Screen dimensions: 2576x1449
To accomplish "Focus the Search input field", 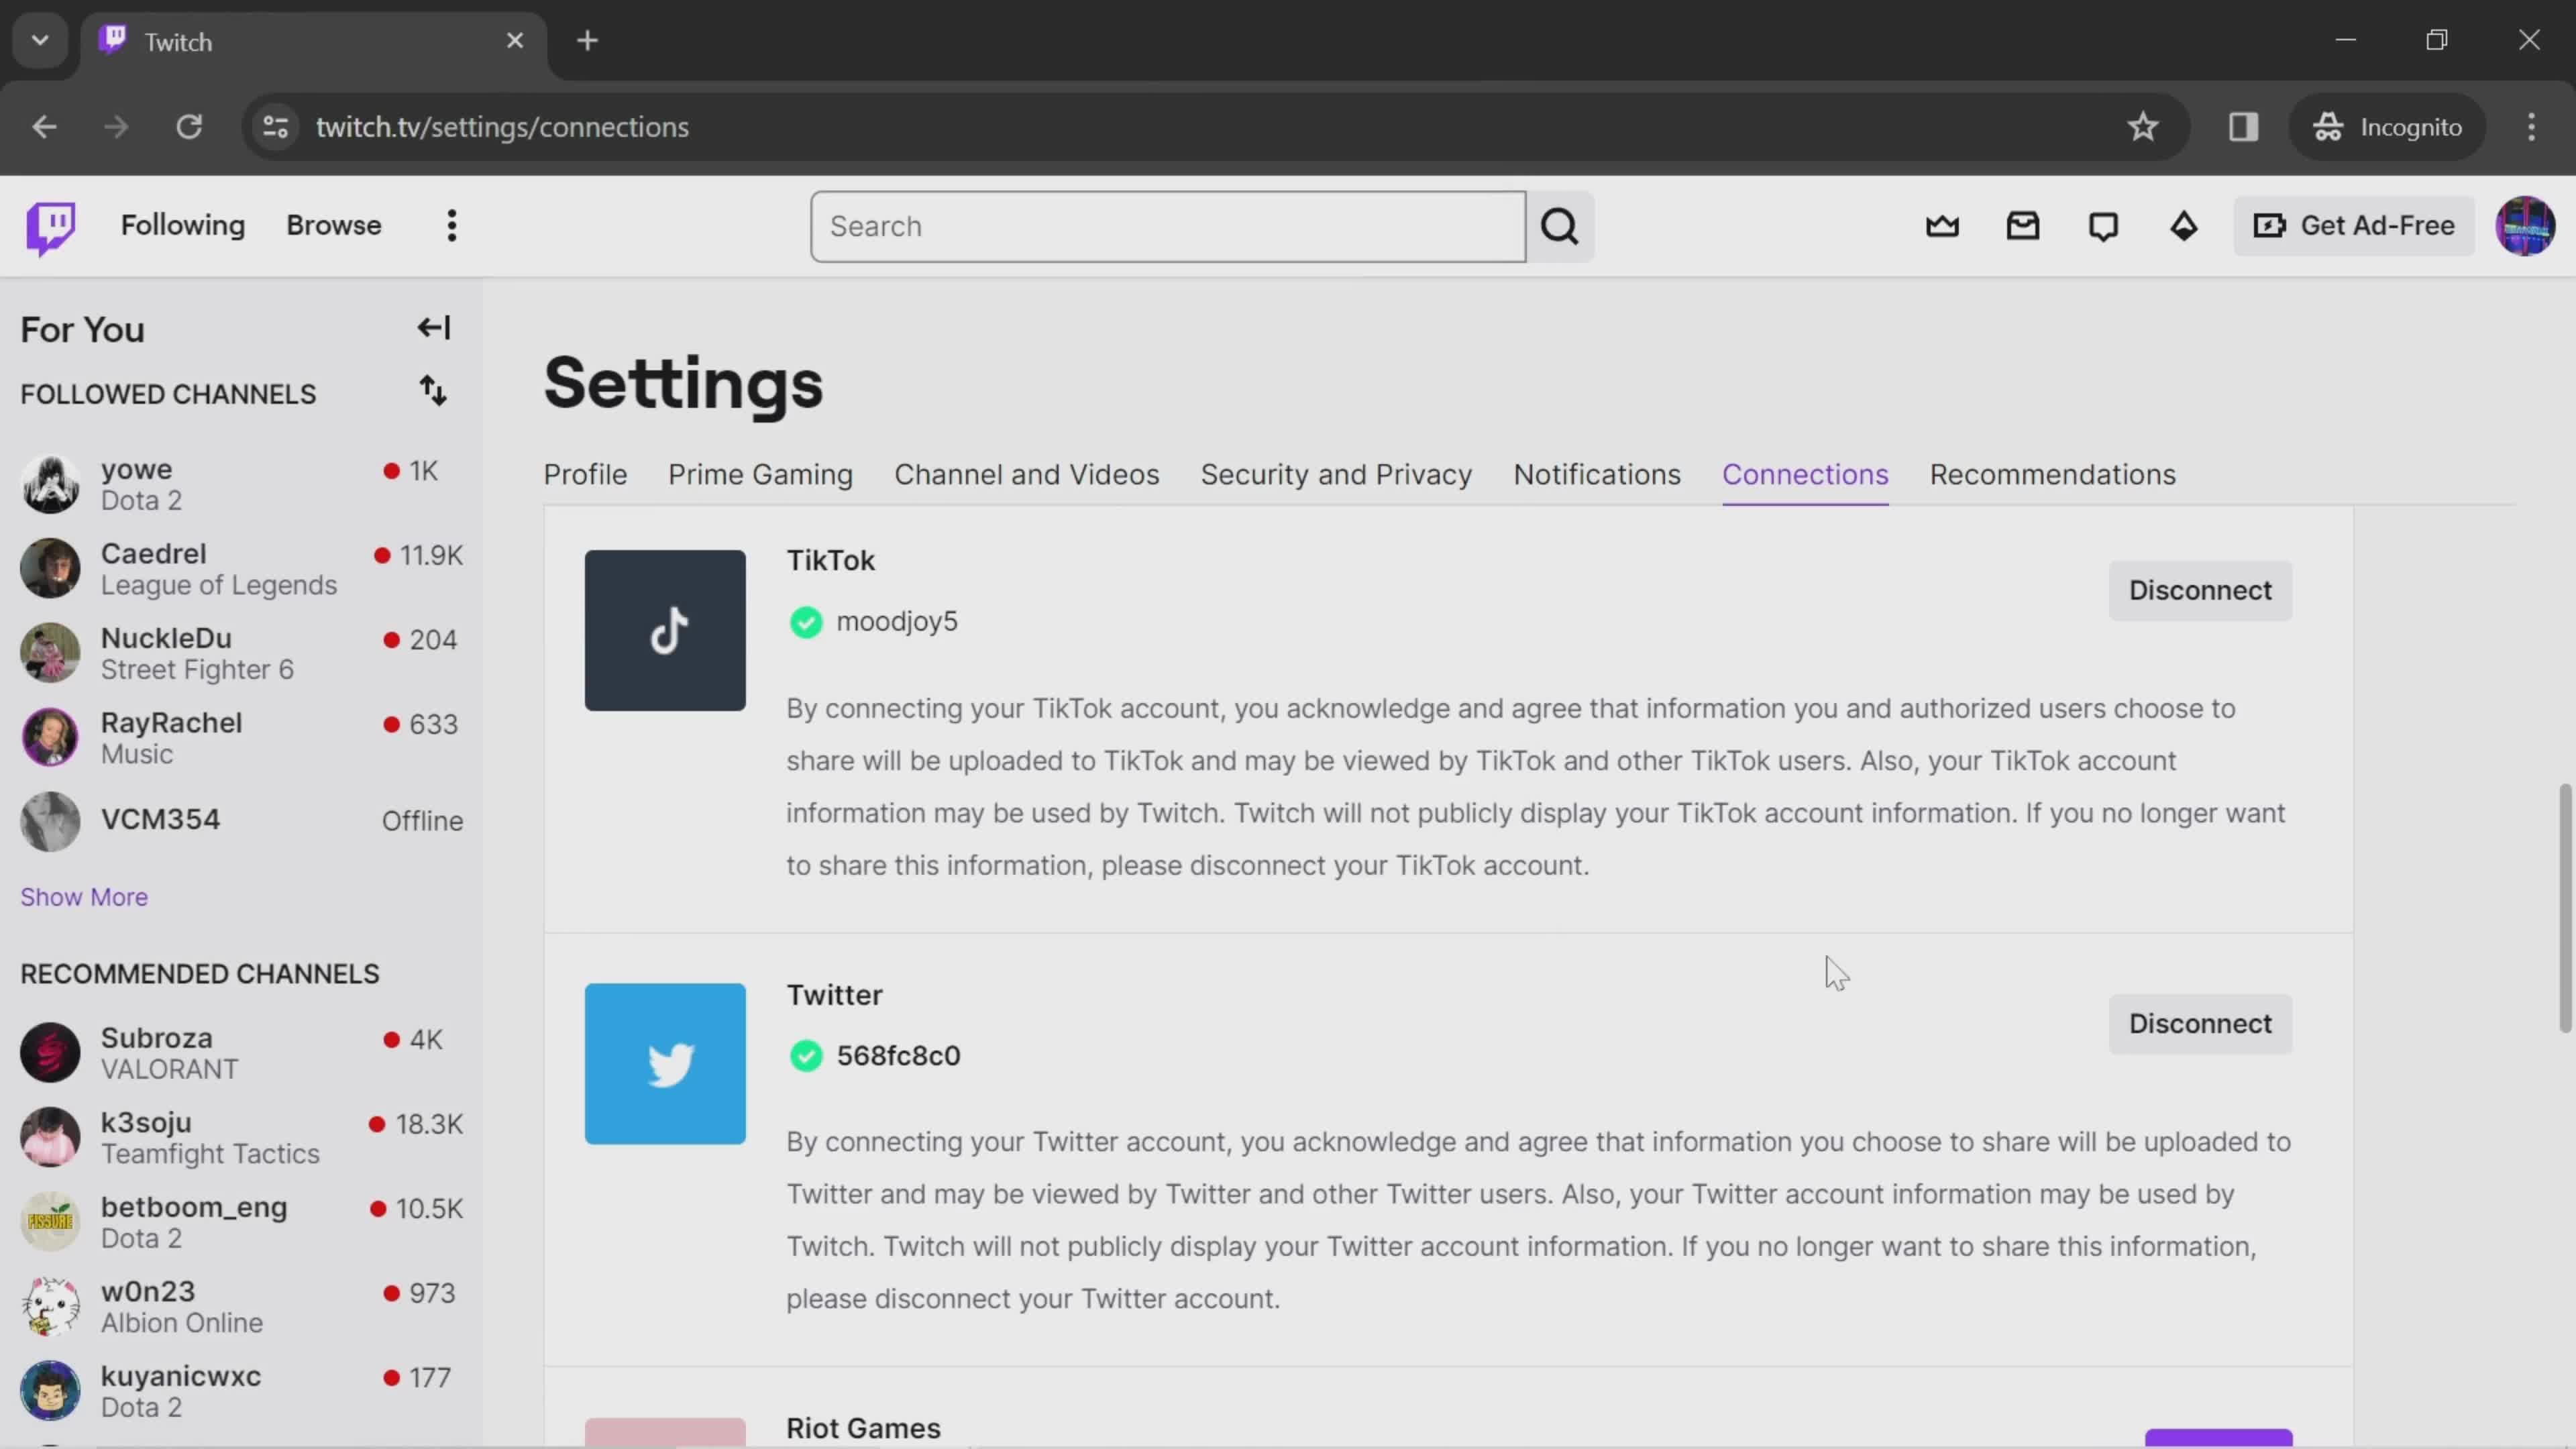I will 1168,227.
